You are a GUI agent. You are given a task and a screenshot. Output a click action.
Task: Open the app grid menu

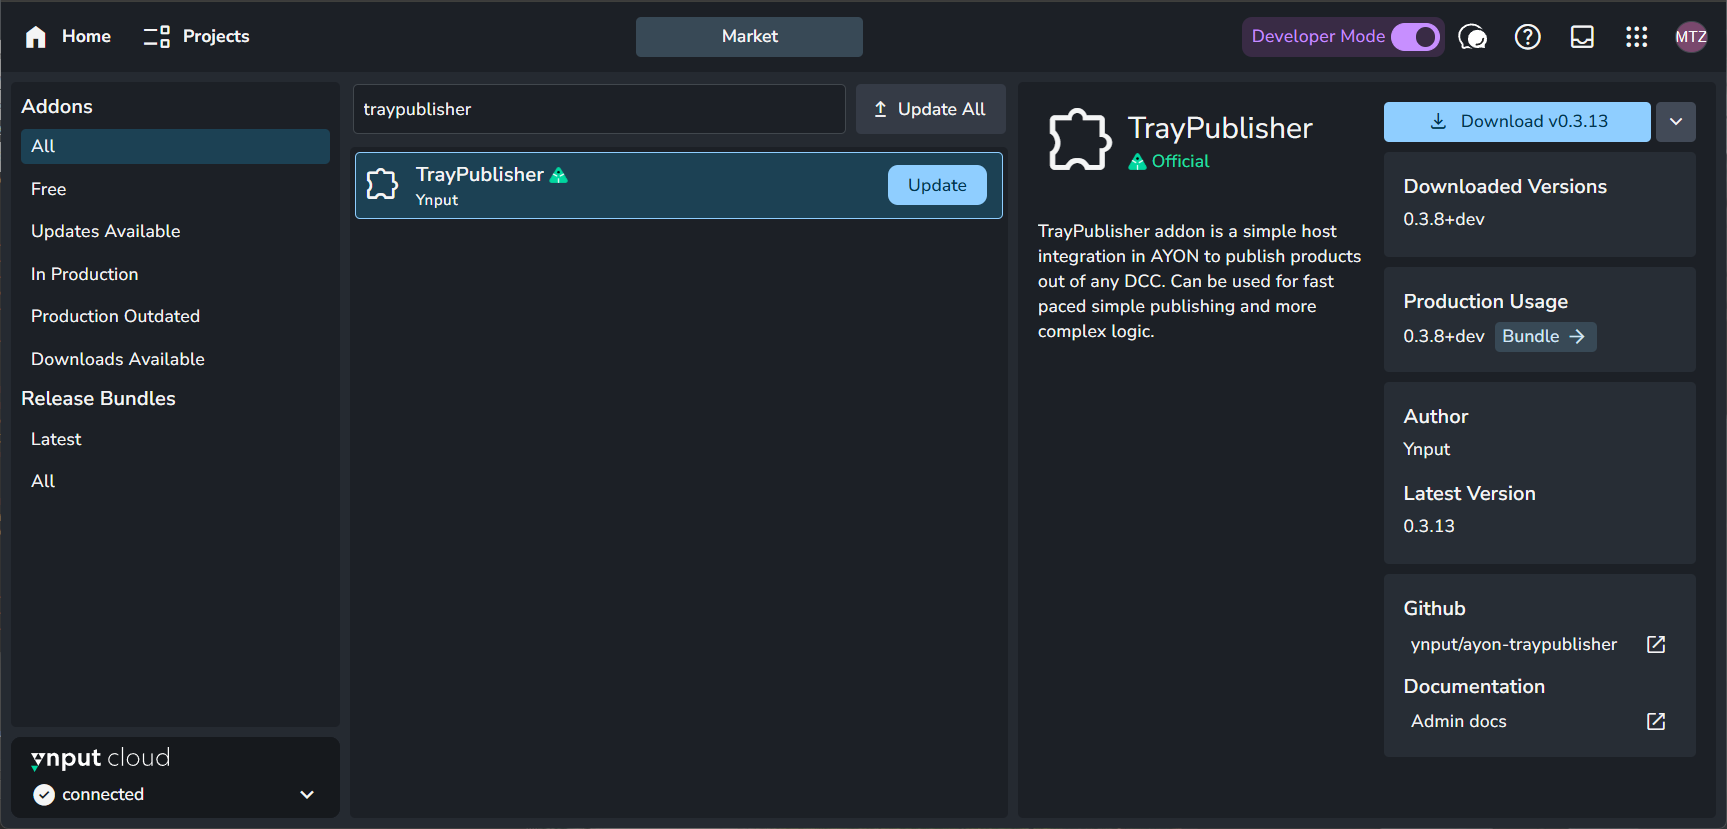(1636, 37)
